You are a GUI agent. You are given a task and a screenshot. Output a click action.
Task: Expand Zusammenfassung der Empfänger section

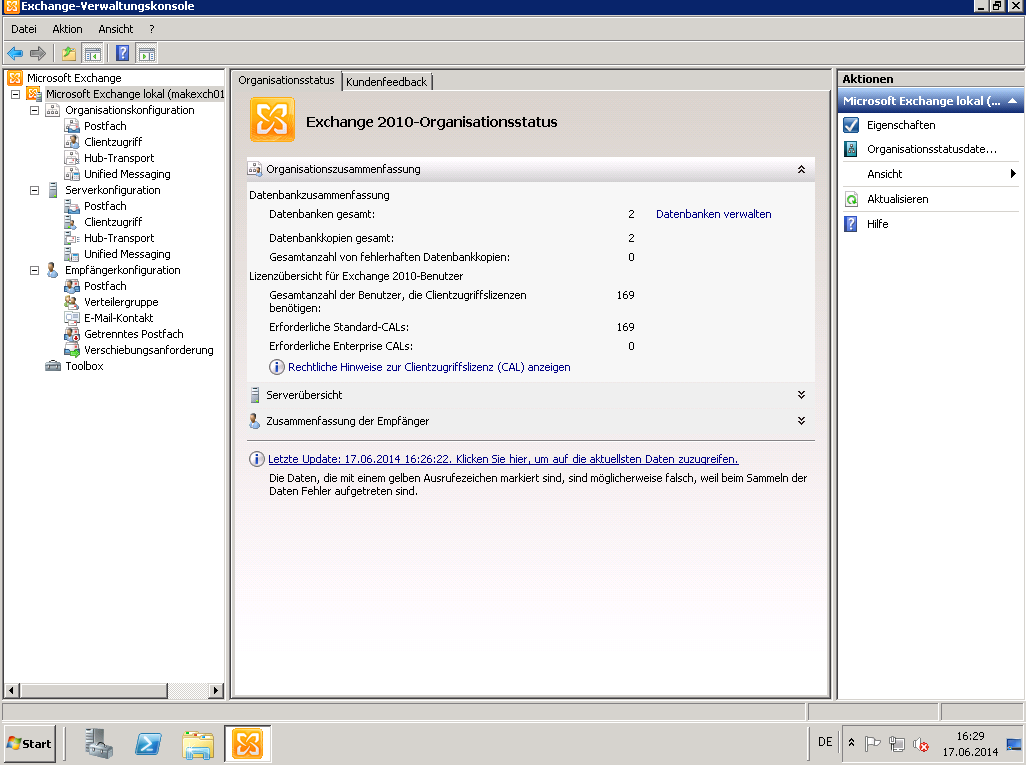801,421
